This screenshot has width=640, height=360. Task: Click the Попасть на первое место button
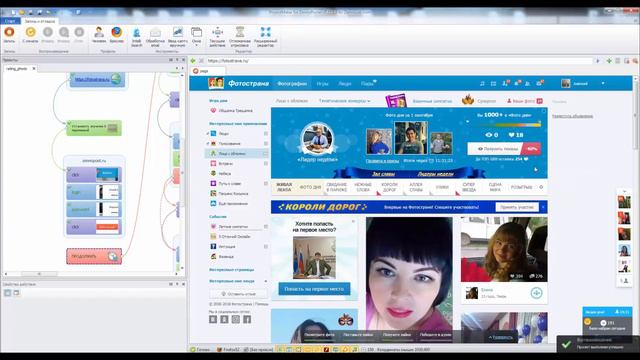tap(314, 289)
